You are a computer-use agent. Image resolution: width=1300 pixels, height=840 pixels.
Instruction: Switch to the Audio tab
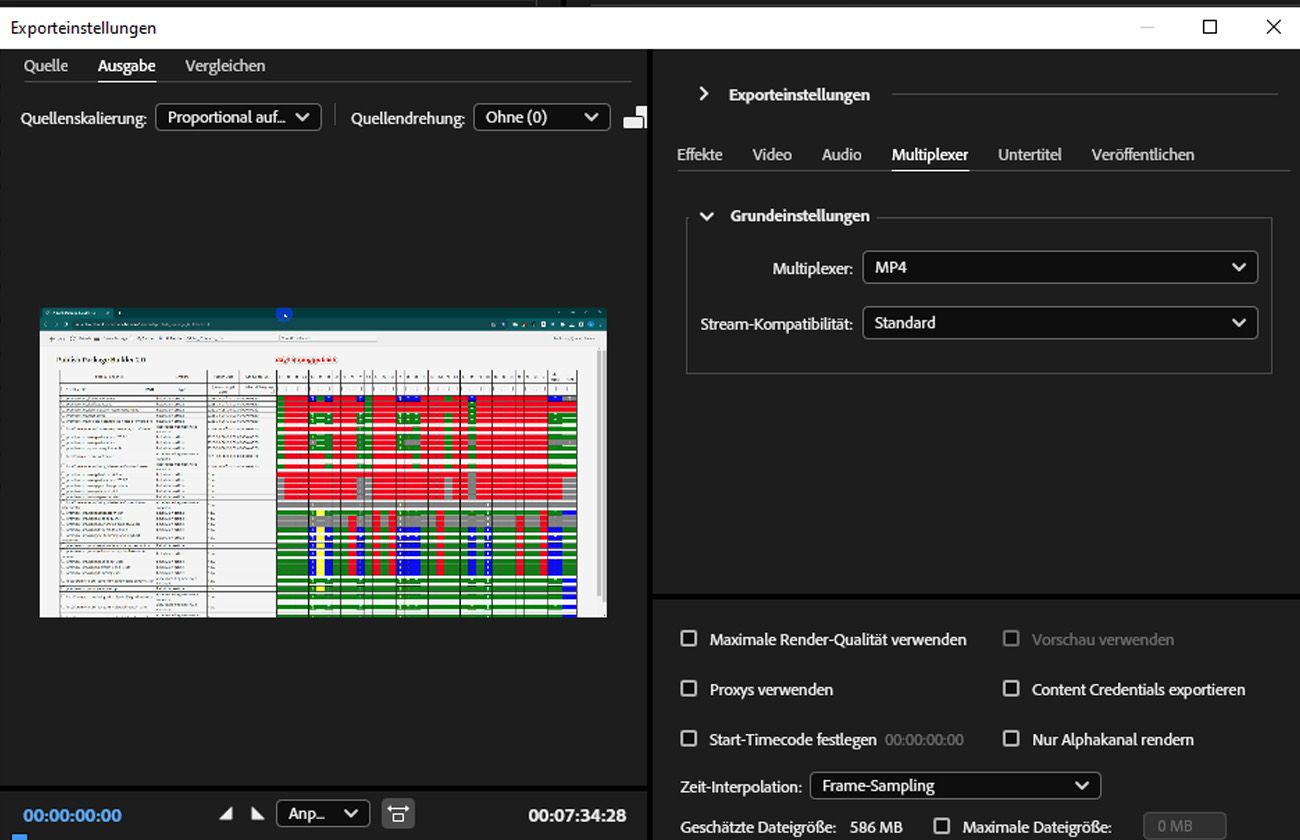841,154
